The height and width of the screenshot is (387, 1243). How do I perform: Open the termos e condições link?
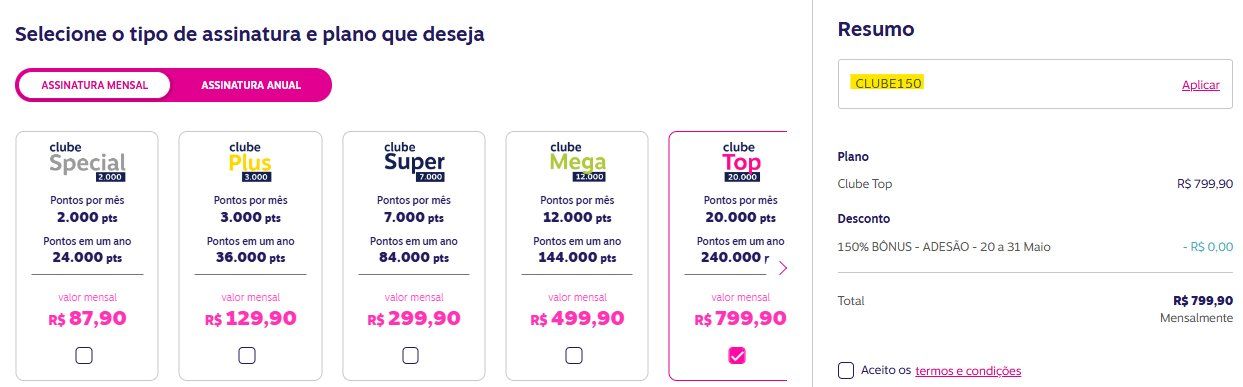(968, 371)
